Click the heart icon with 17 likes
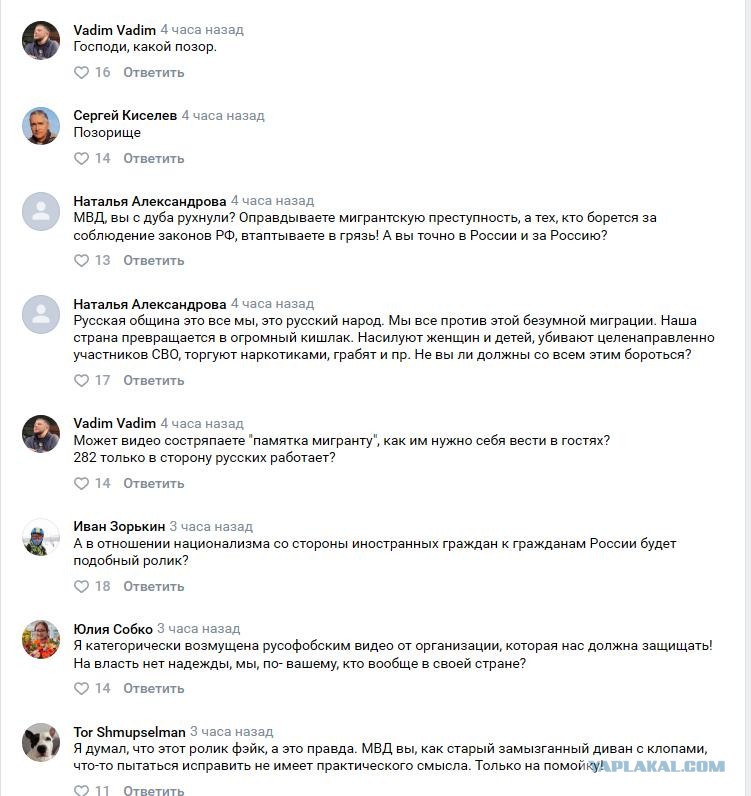751x796 pixels. coord(81,380)
